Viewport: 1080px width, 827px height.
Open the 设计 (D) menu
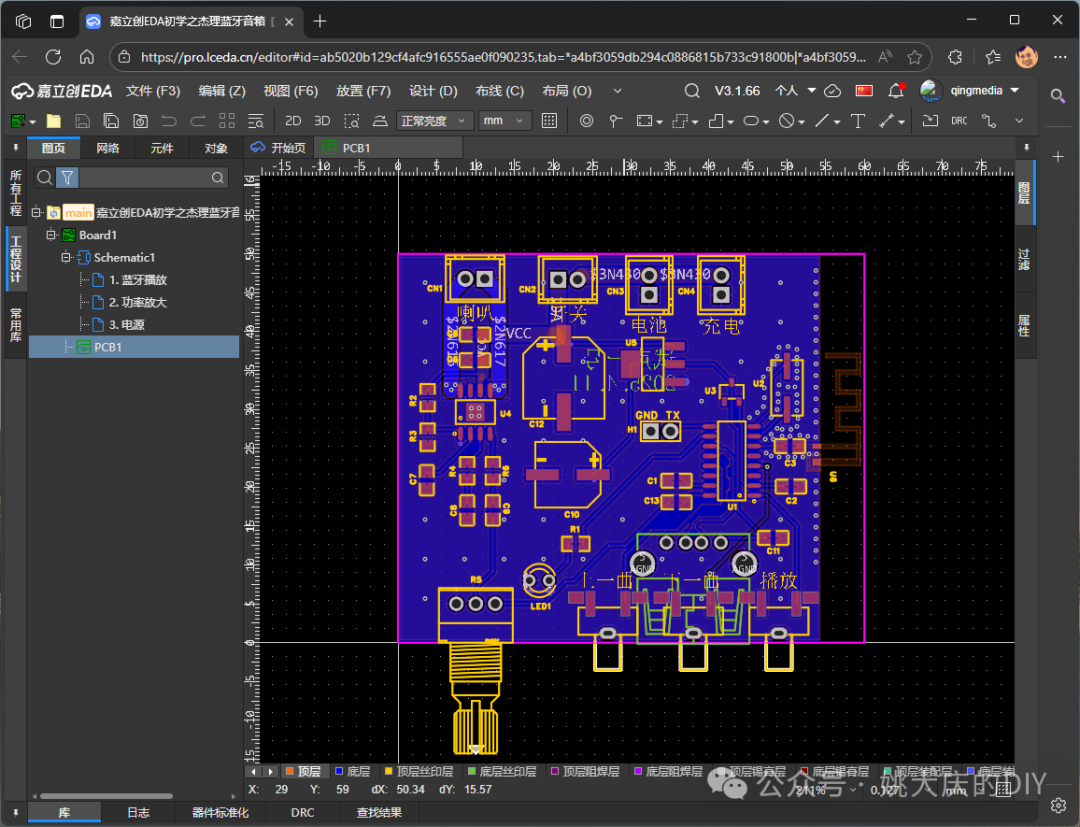point(433,91)
